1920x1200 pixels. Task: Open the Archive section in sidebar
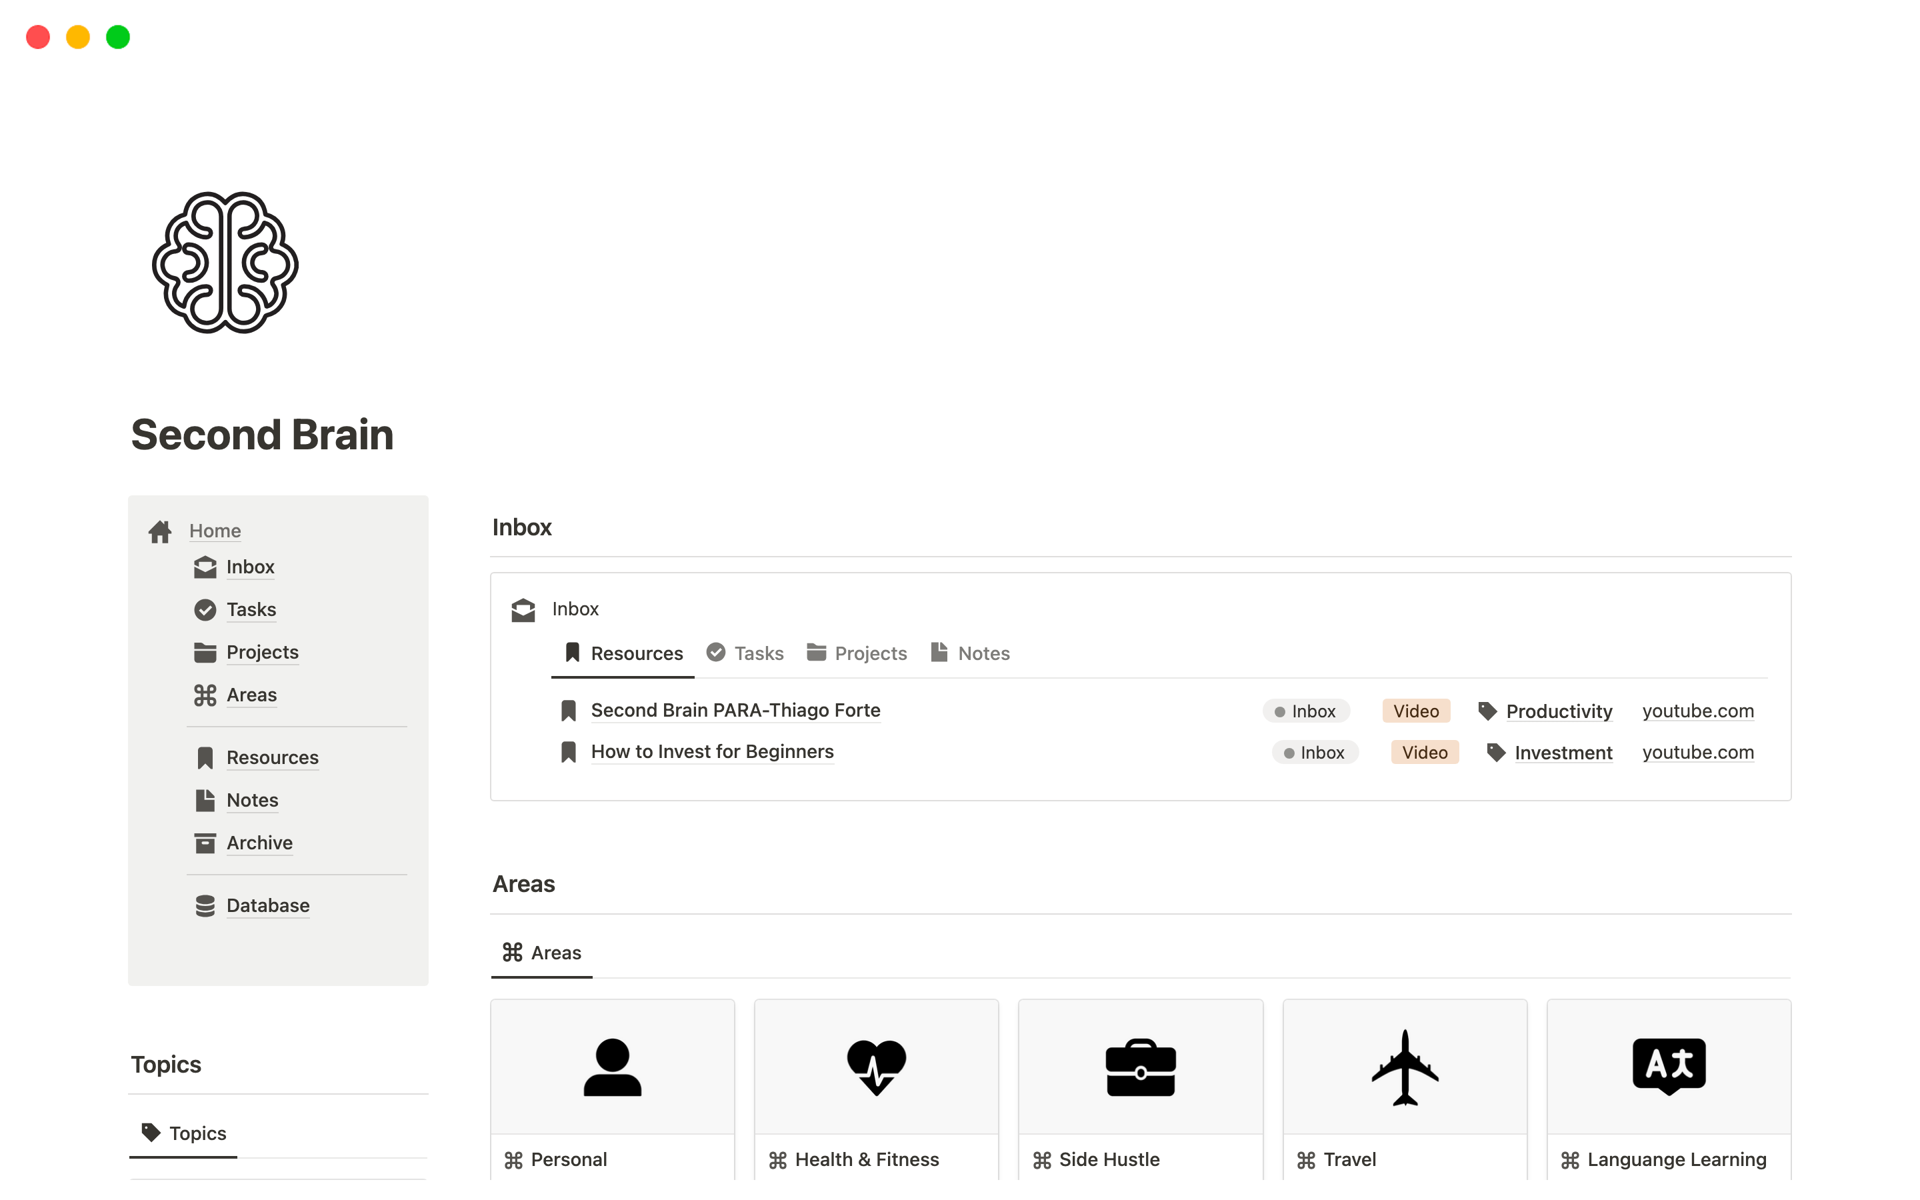click(x=257, y=842)
